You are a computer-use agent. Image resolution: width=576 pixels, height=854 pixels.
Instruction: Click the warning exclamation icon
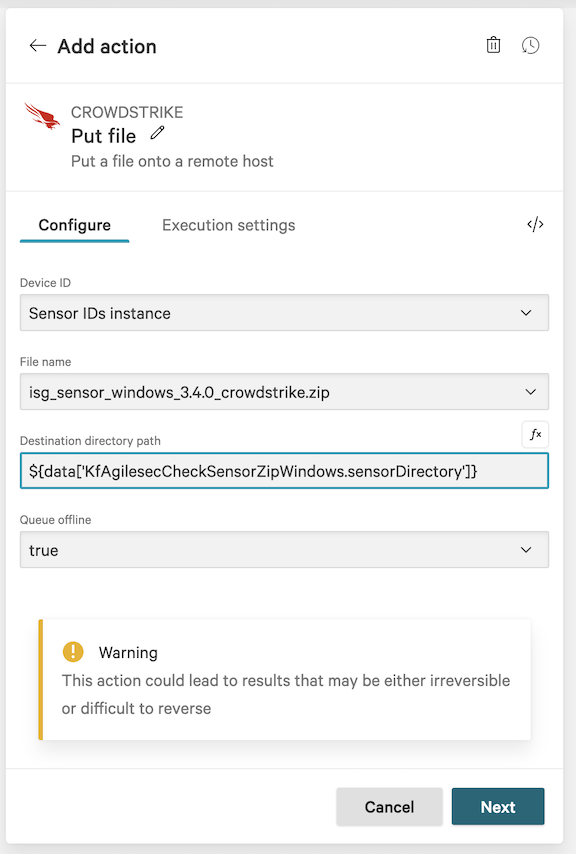pyautogui.click(x=72, y=651)
